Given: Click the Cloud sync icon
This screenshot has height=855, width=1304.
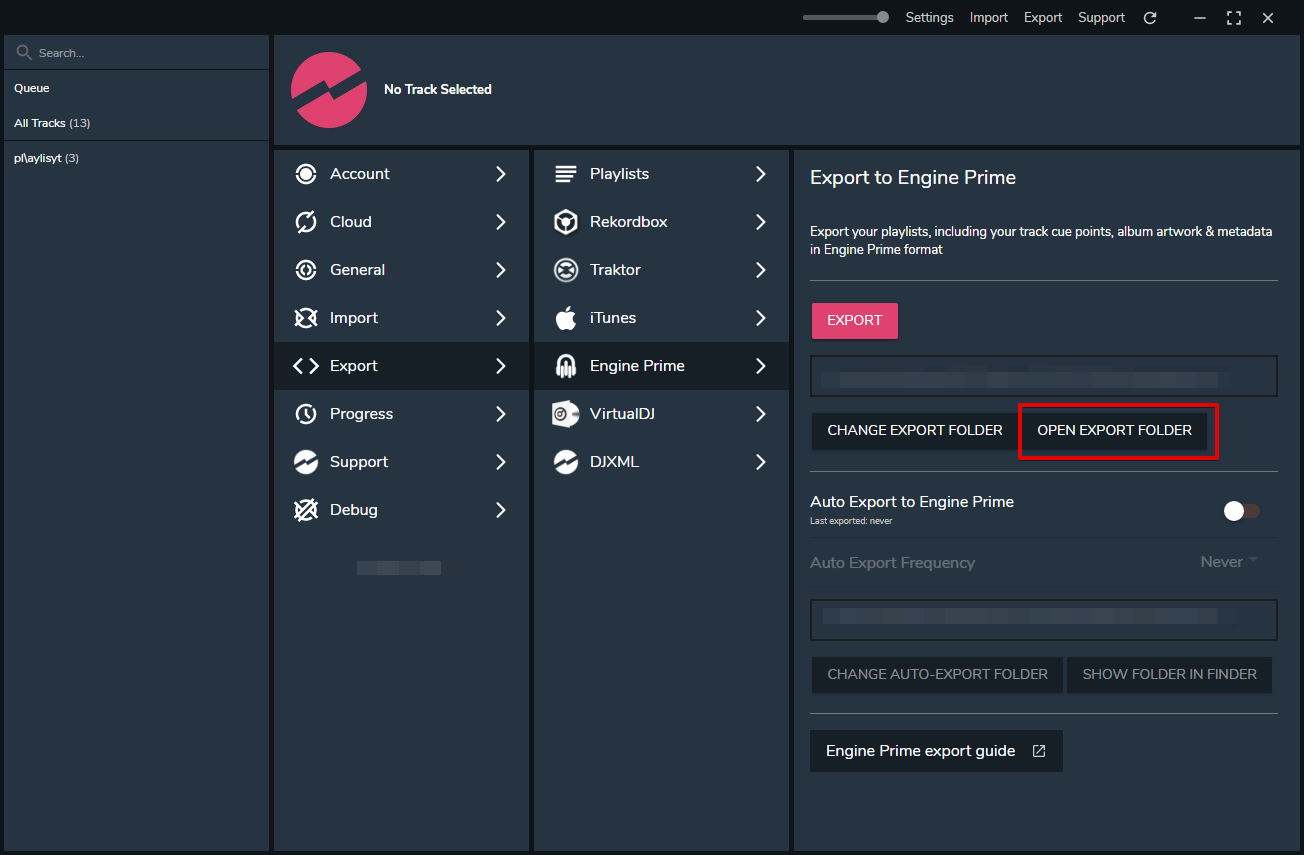Looking at the screenshot, I should [306, 222].
